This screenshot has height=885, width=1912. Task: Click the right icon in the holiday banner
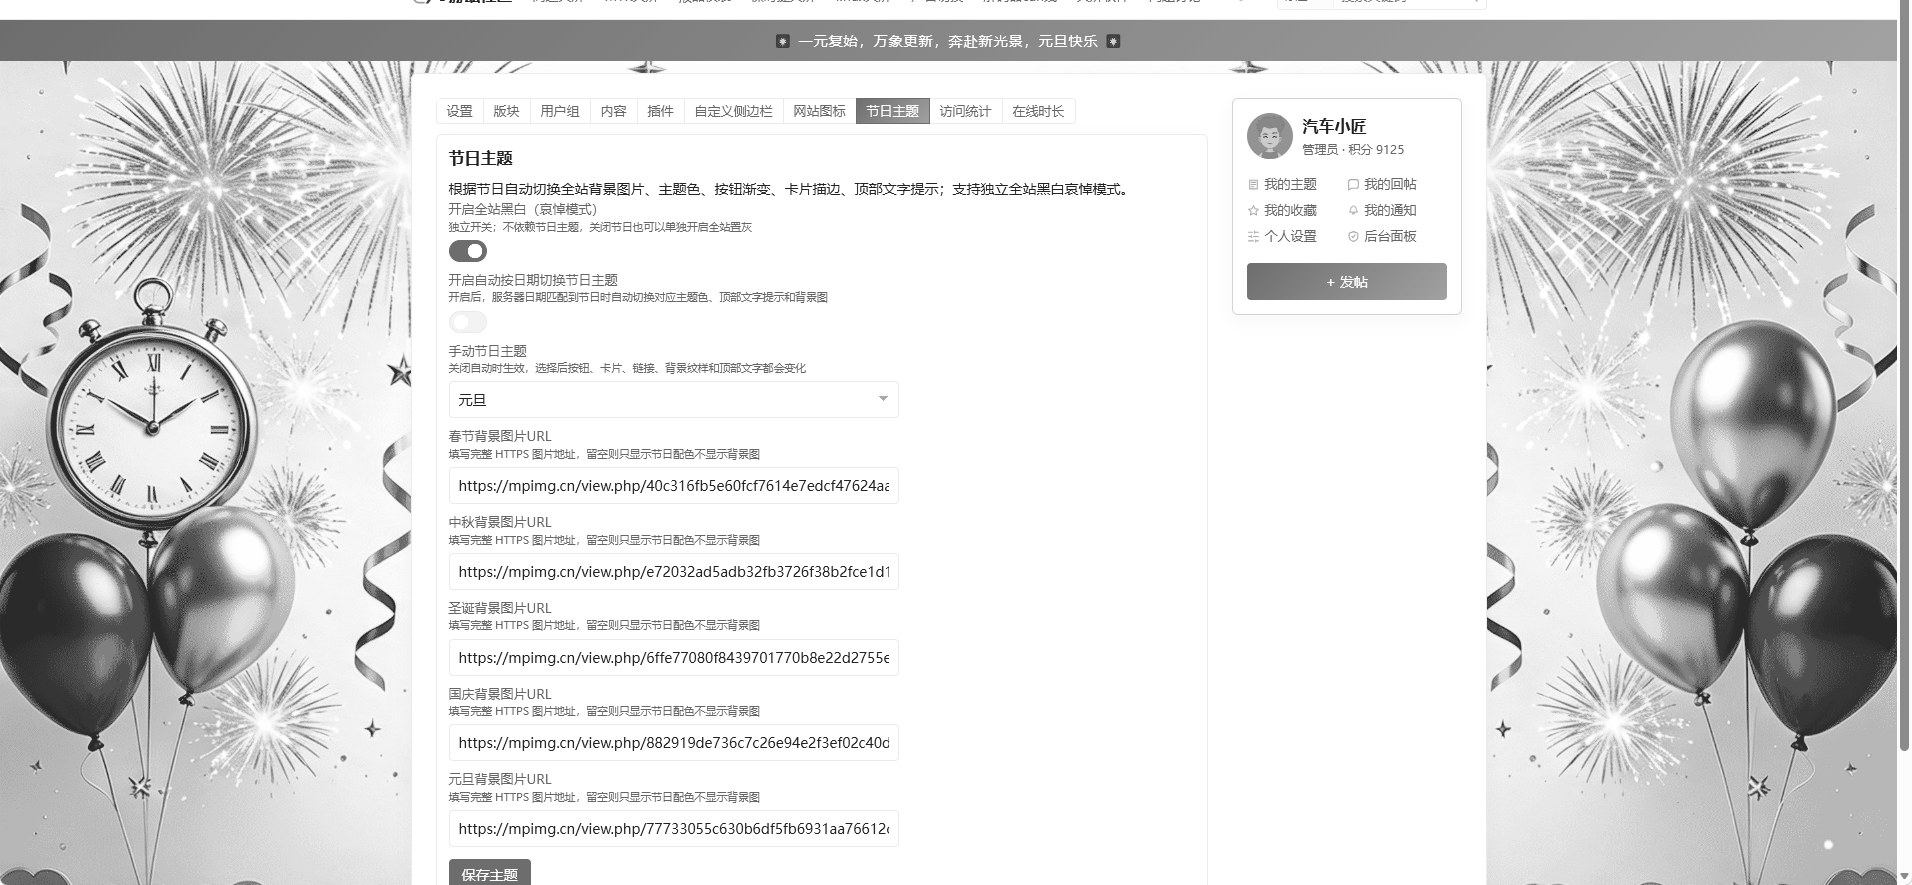pyautogui.click(x=1113, y=41)
